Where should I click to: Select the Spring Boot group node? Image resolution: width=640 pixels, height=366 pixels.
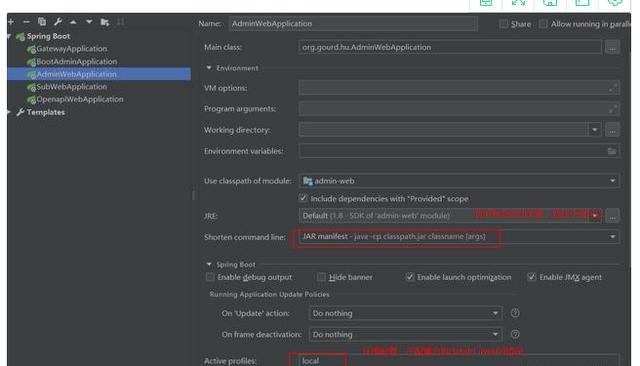(x=48, y=36)
